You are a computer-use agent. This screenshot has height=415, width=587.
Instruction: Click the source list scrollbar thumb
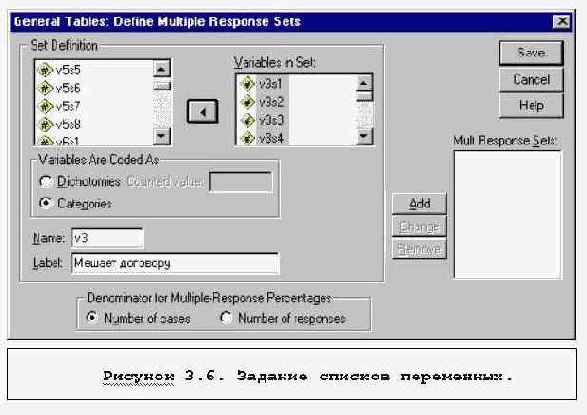tap(162, 85)
